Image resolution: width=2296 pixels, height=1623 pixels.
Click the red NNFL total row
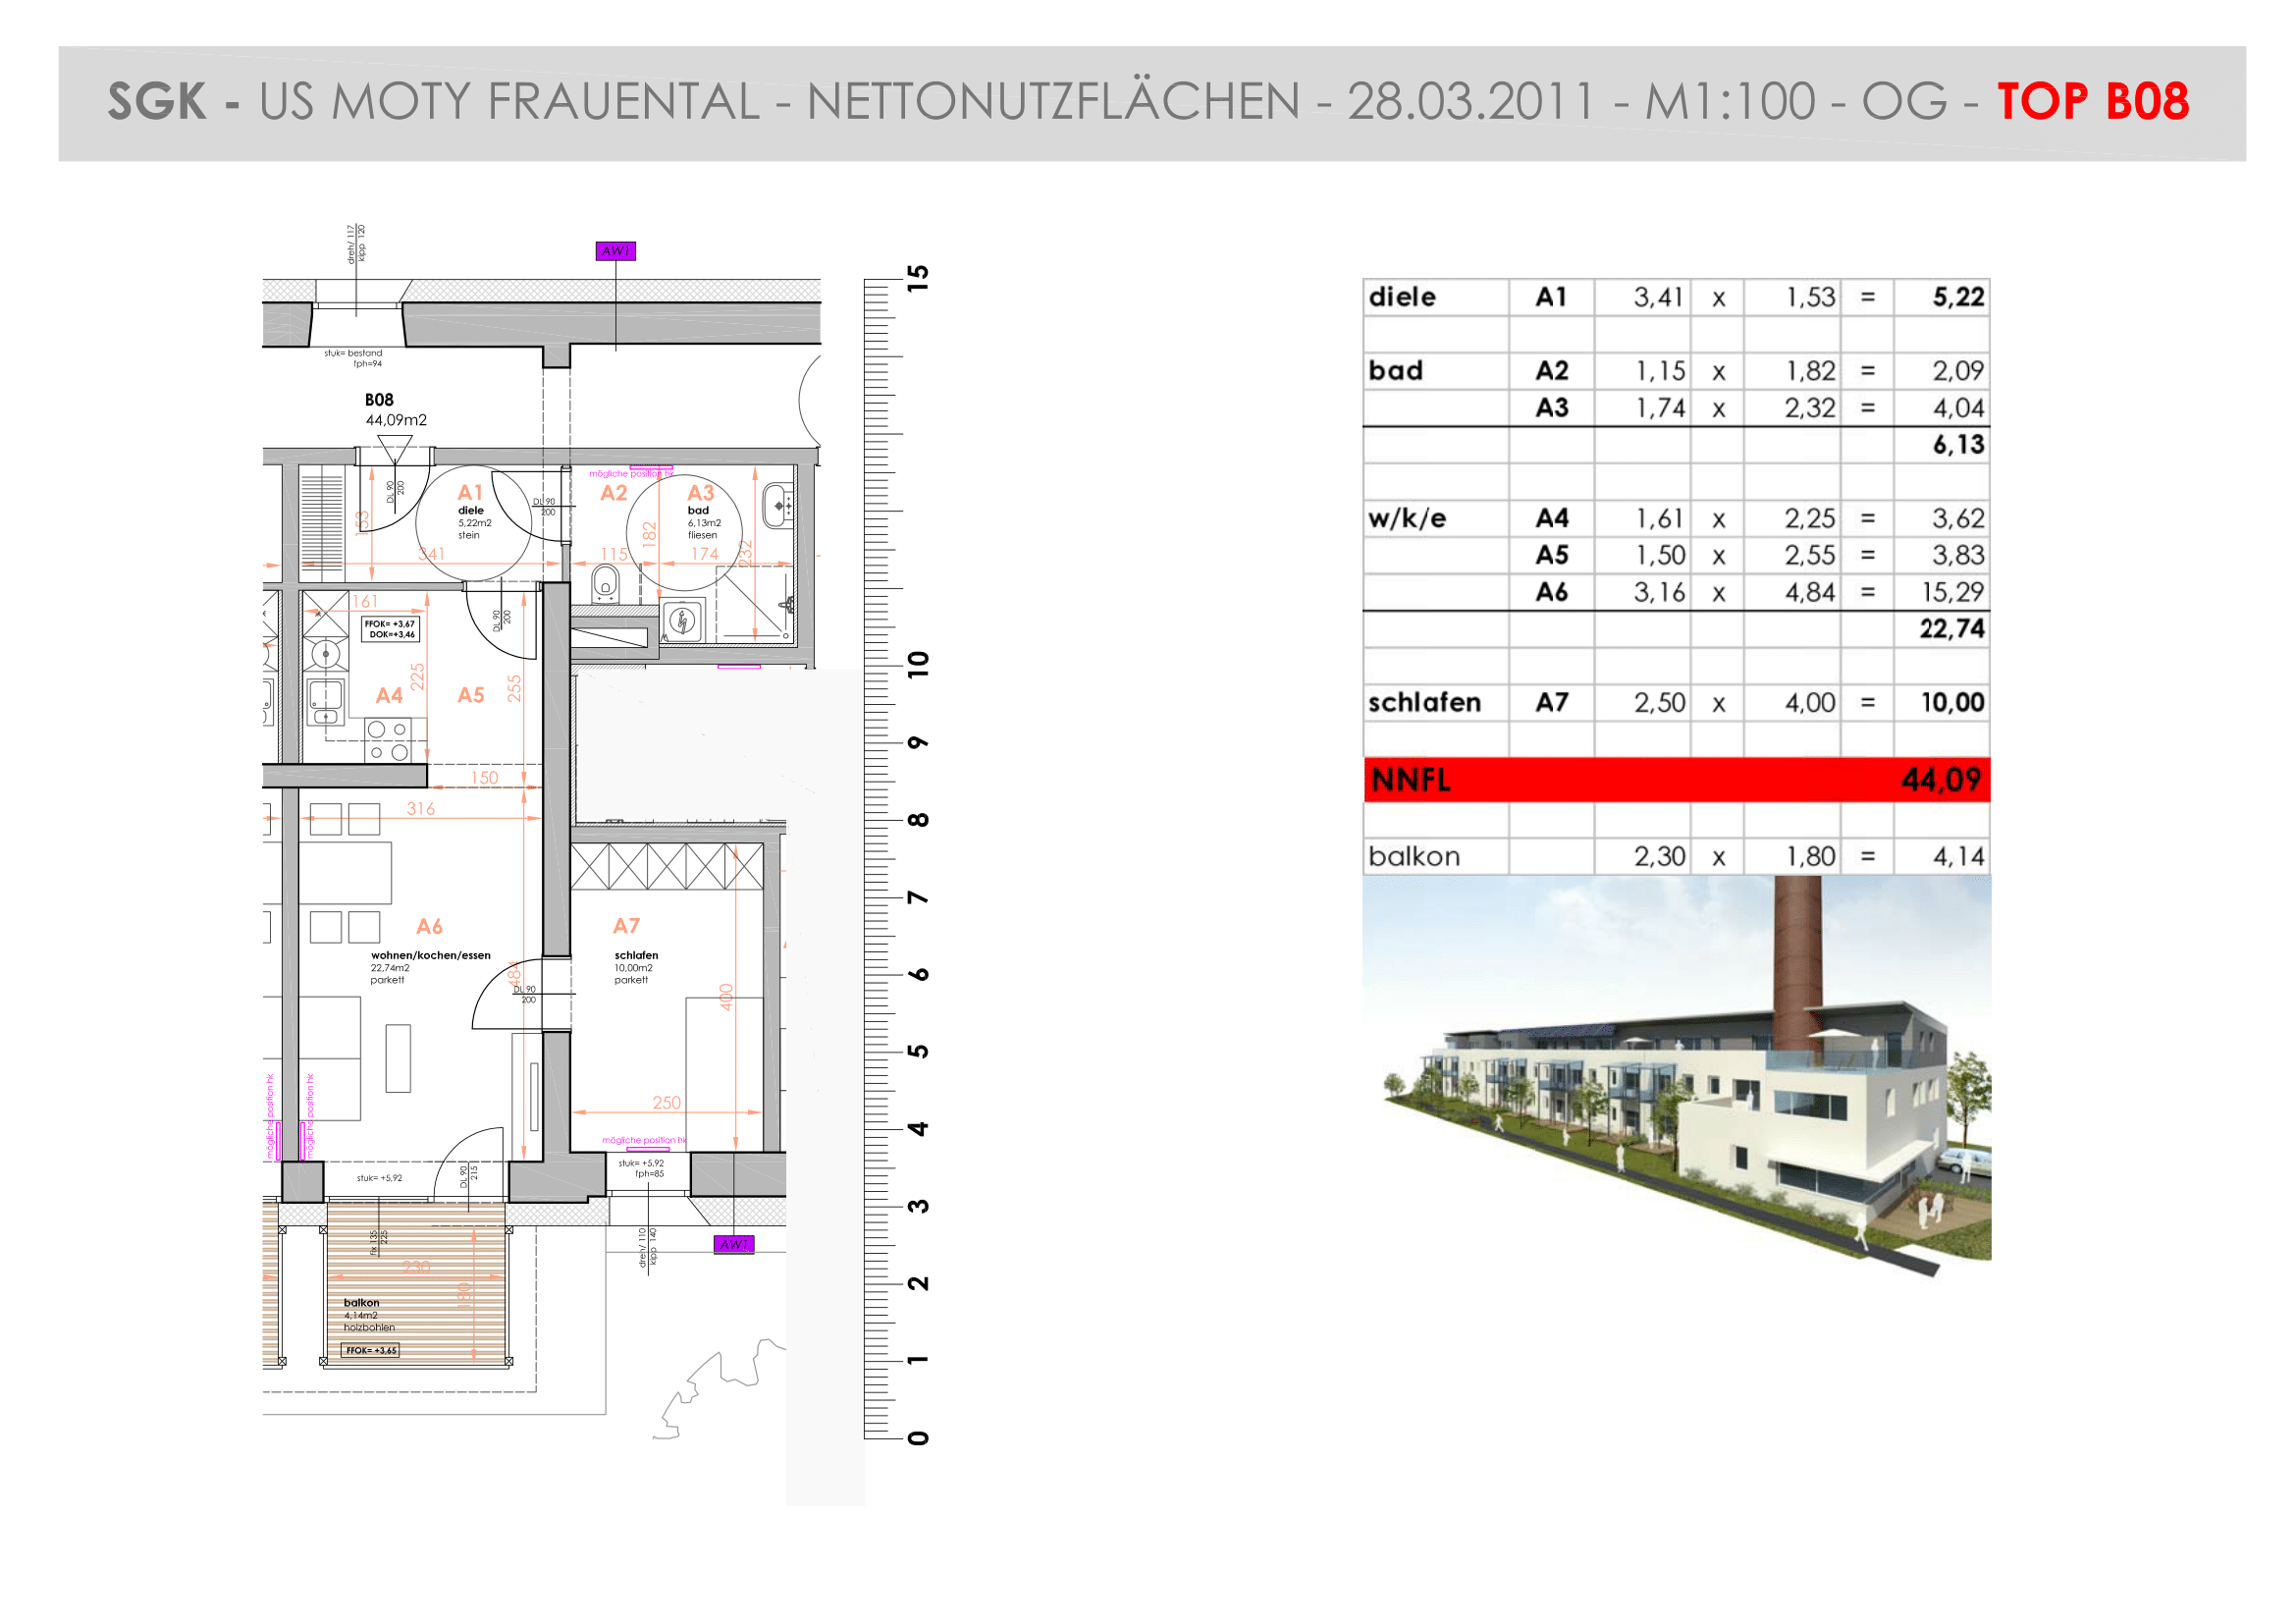(1676, 779)
